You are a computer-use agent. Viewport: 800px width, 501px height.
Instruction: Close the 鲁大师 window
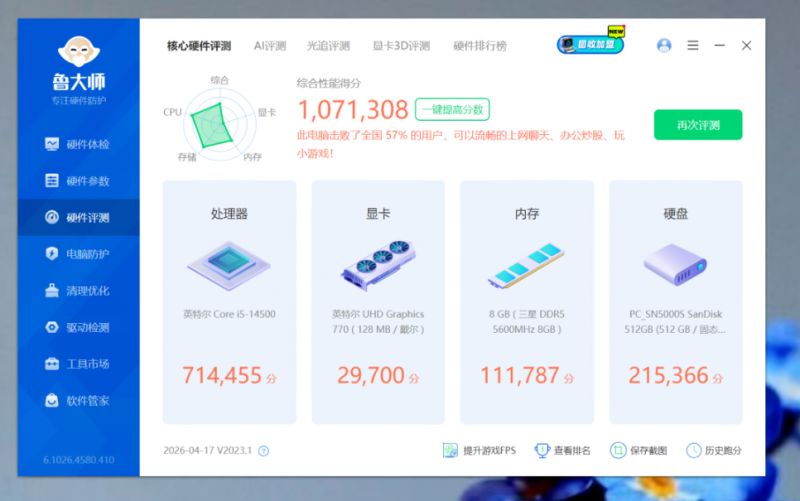point(746,45)
